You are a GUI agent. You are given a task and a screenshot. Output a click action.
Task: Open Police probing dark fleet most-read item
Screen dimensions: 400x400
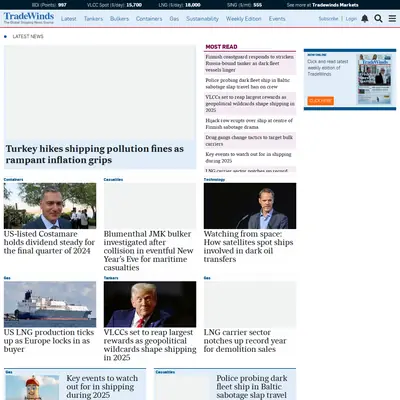(248, 83)
